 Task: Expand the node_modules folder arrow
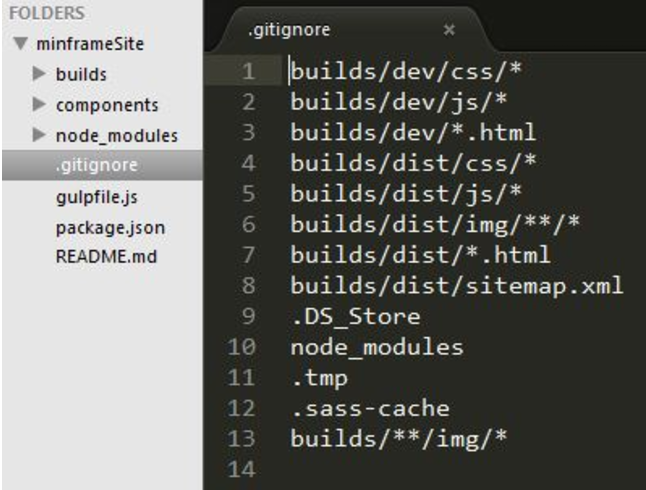pyautogui.click(x=39, y=135)
